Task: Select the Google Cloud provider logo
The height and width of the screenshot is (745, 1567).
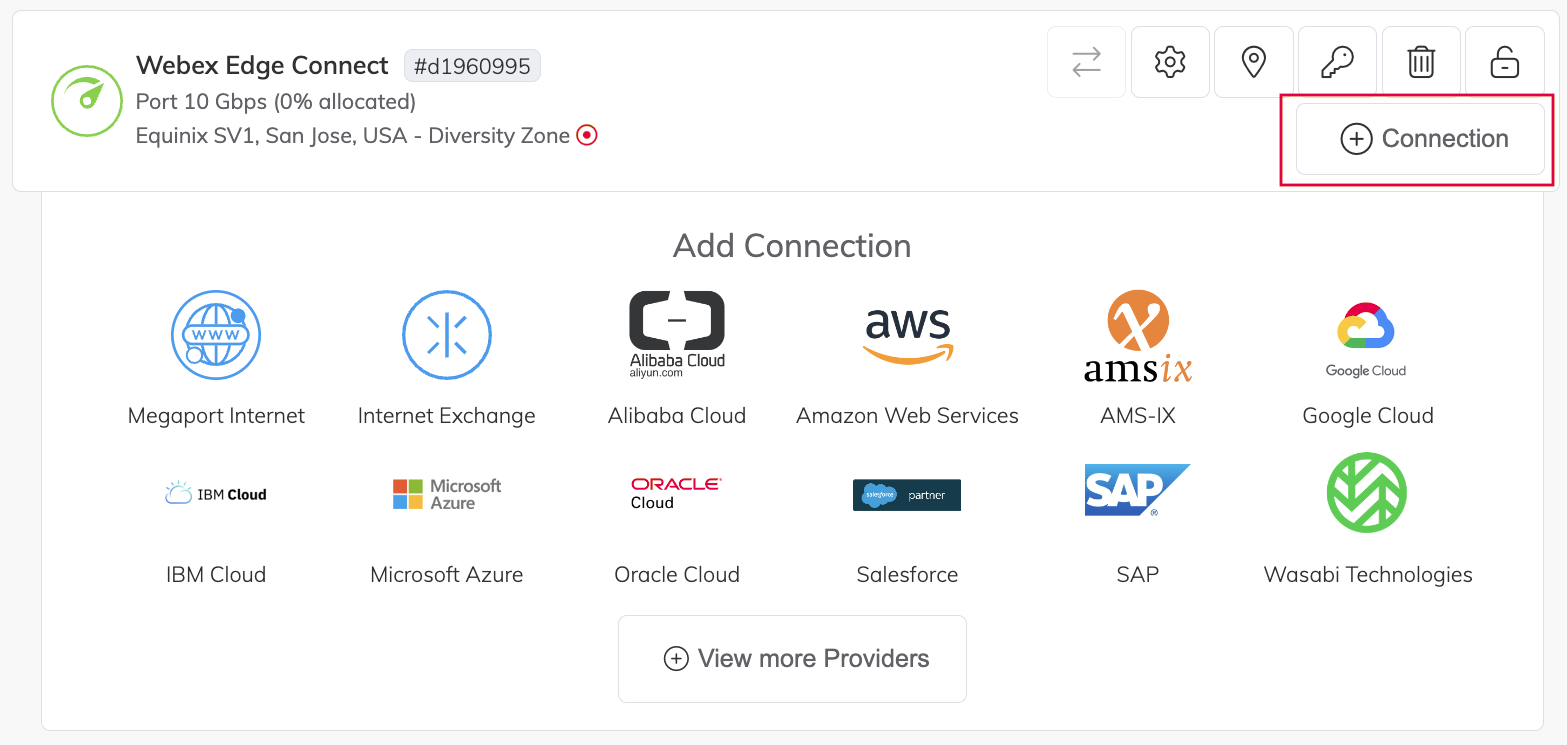Action: tap(1366, 334)
